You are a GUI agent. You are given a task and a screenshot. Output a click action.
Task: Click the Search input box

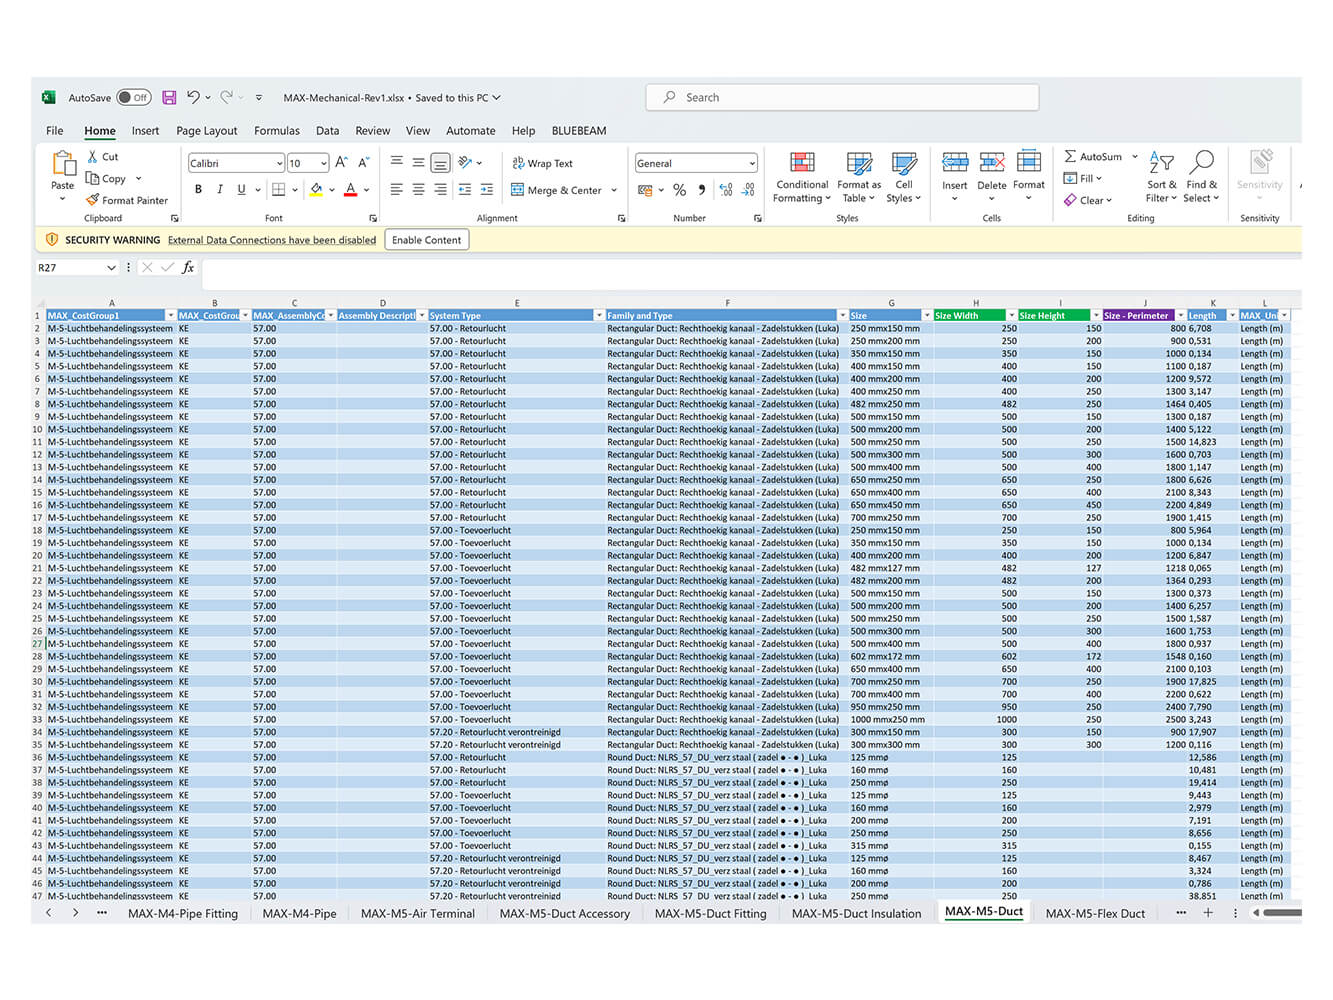click(x=842, y=97)
